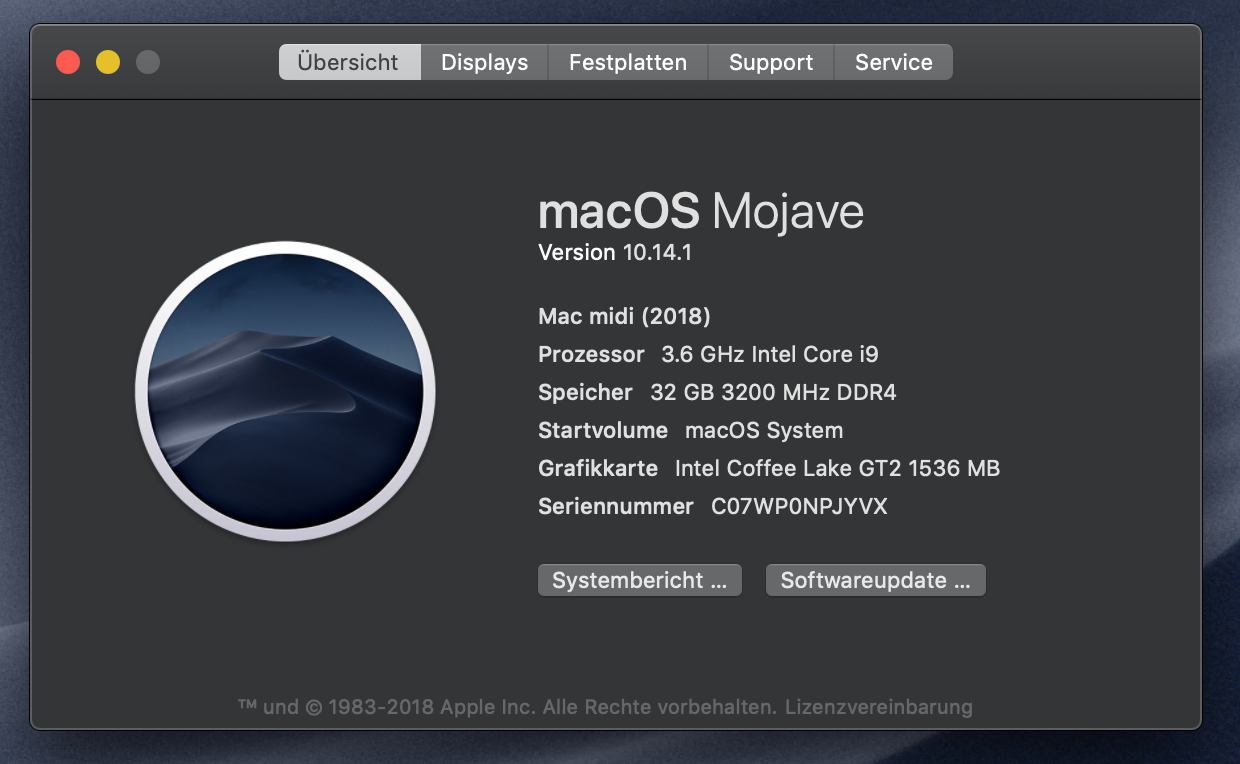Click the macOS System startup volume value
The width and height of the screenshot is (1240, 764).
click(x=764, y=431)
